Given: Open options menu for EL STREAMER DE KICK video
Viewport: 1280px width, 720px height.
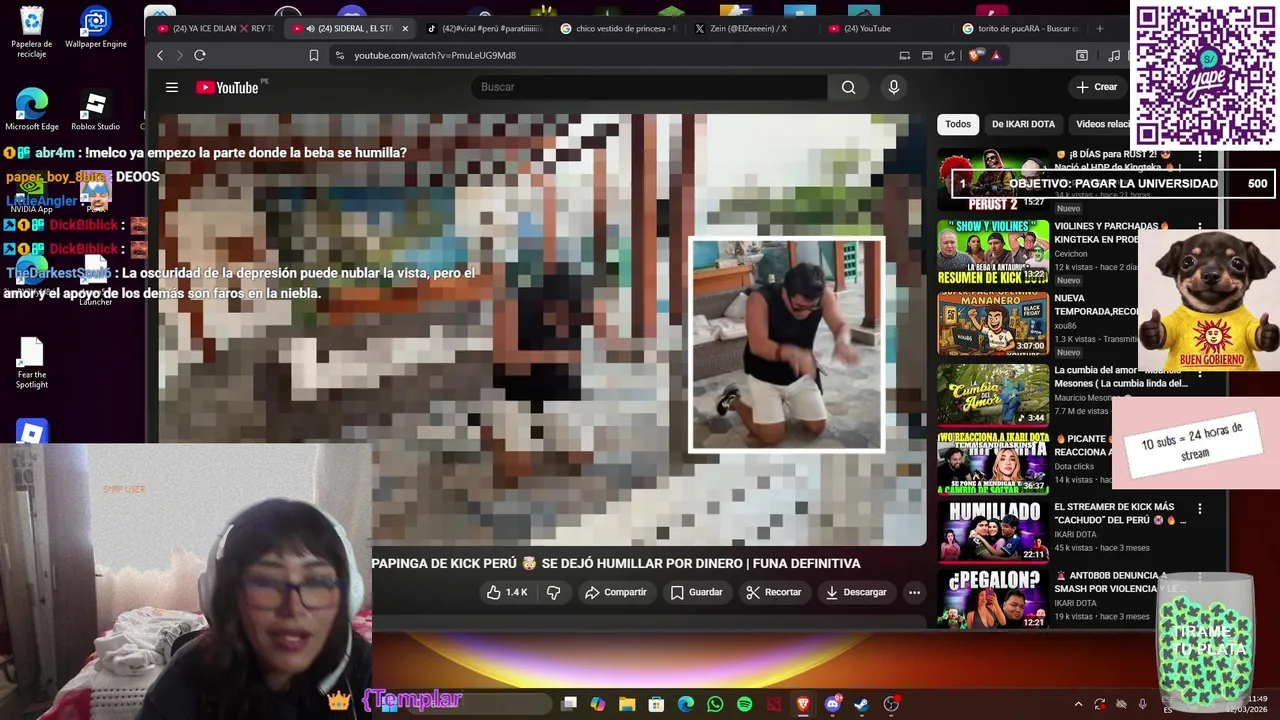Looking at the screenshot, I should click(1199, 509).
